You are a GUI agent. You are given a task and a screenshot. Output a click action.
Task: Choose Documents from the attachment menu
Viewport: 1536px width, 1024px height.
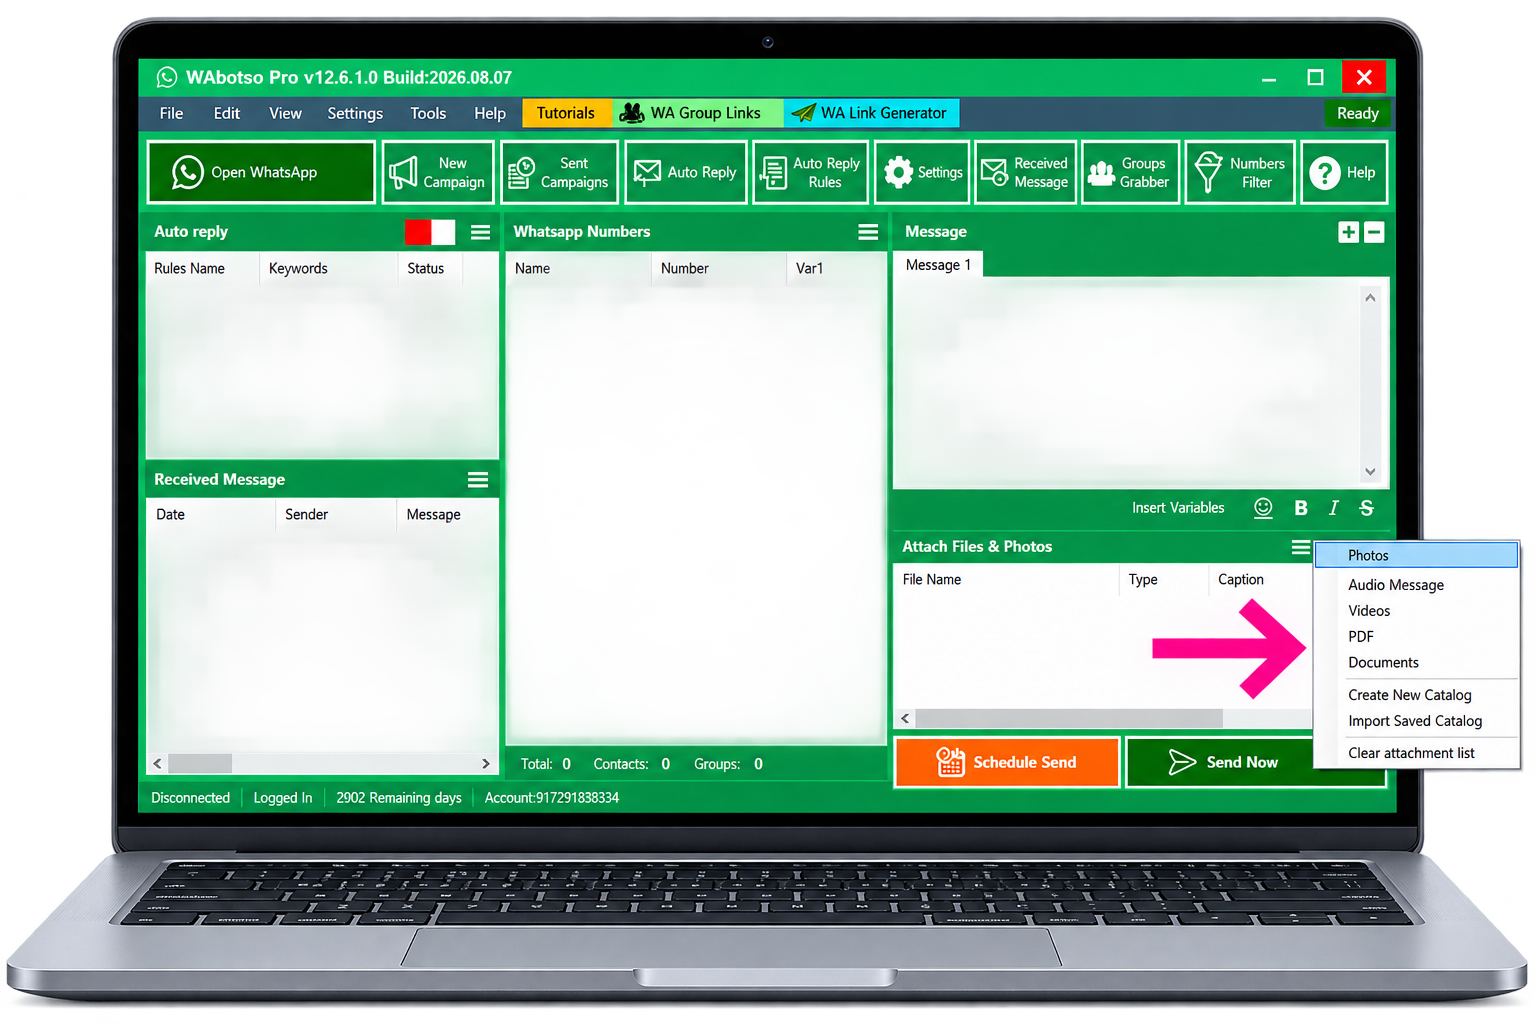pyautogui.click(x=1416, y=663)
